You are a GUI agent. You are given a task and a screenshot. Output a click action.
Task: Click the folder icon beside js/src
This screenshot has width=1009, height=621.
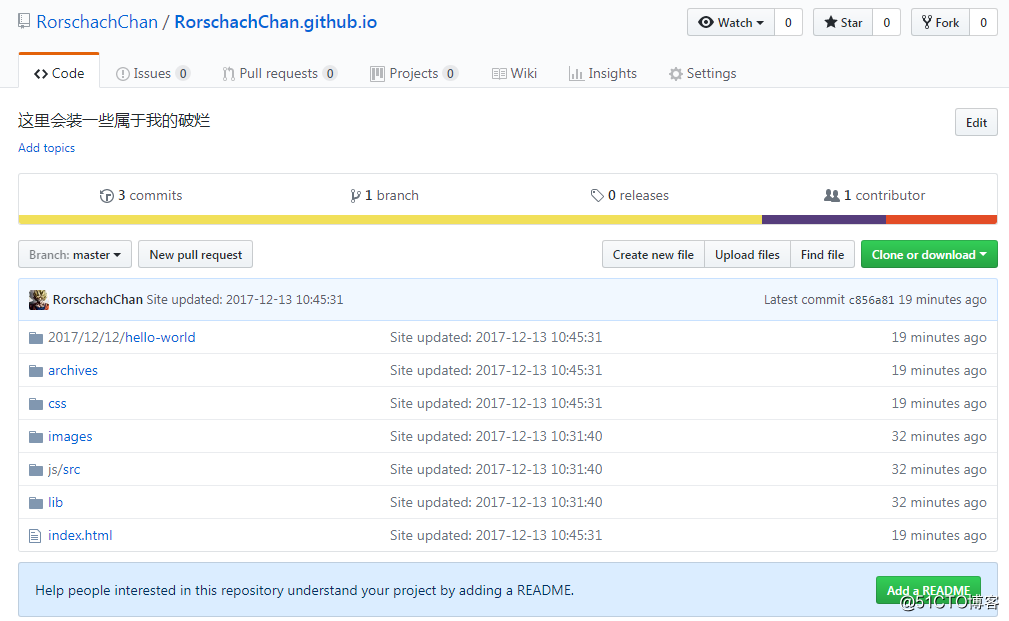[x=36, y=470]
